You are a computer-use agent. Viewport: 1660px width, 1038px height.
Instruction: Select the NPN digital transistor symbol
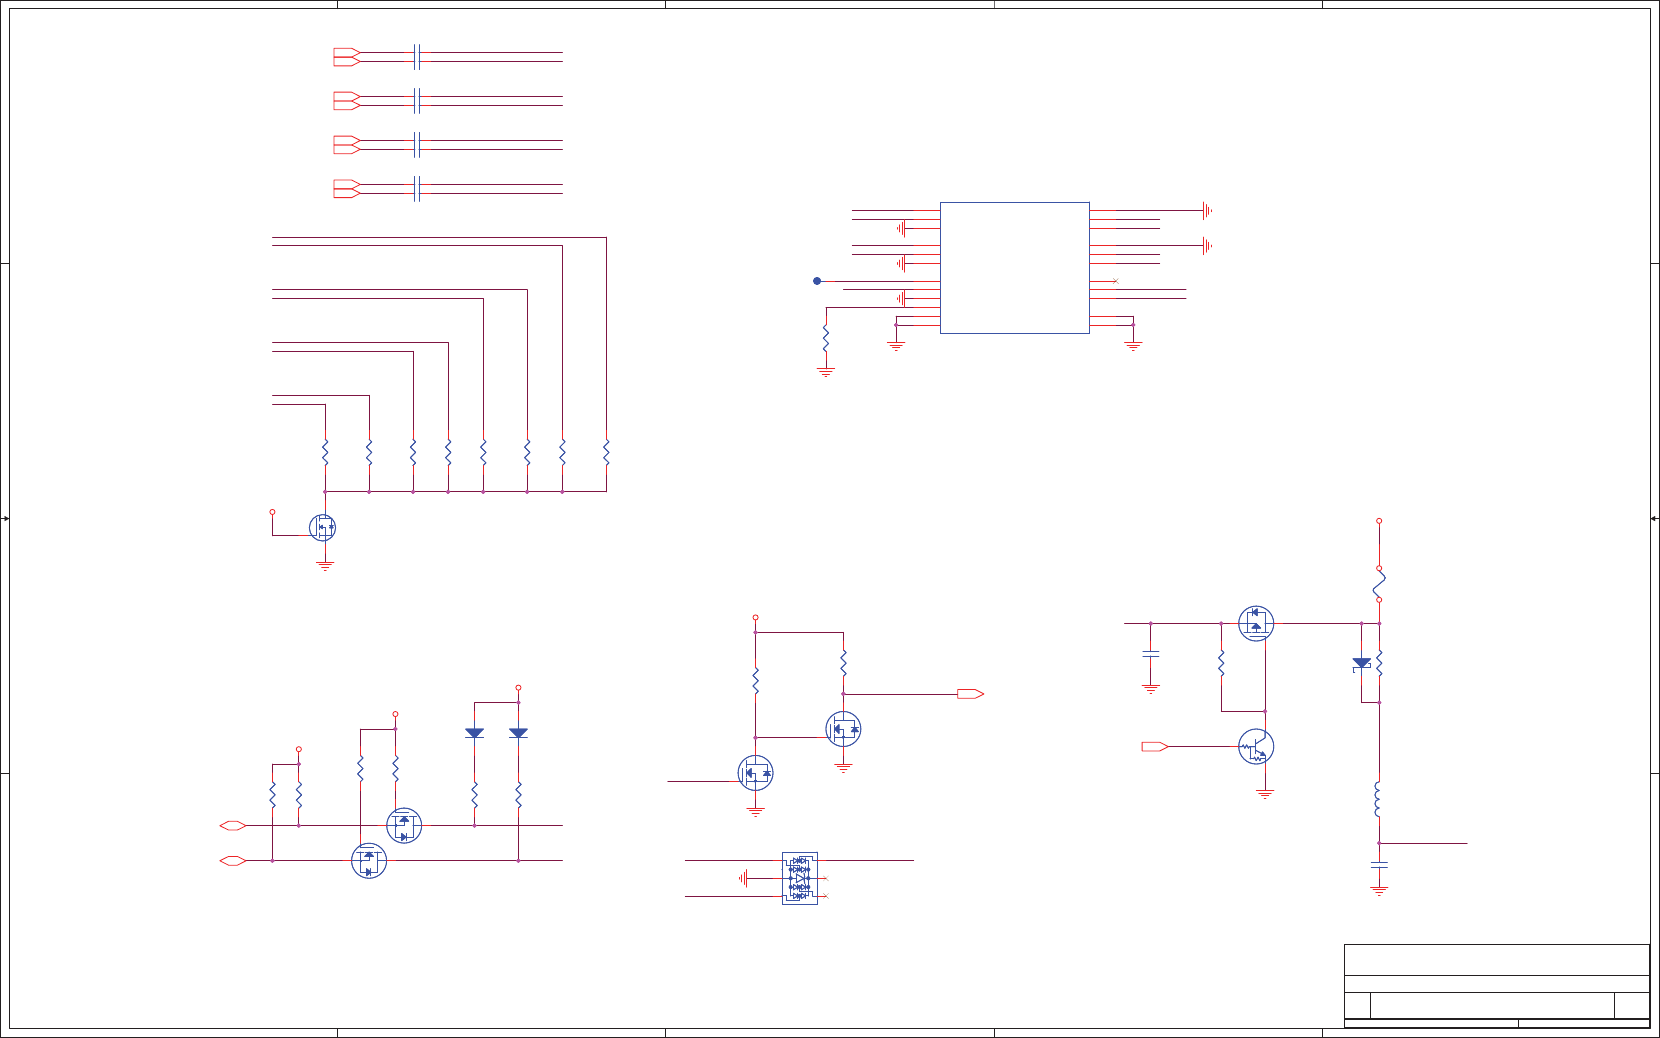[1256, 747]
